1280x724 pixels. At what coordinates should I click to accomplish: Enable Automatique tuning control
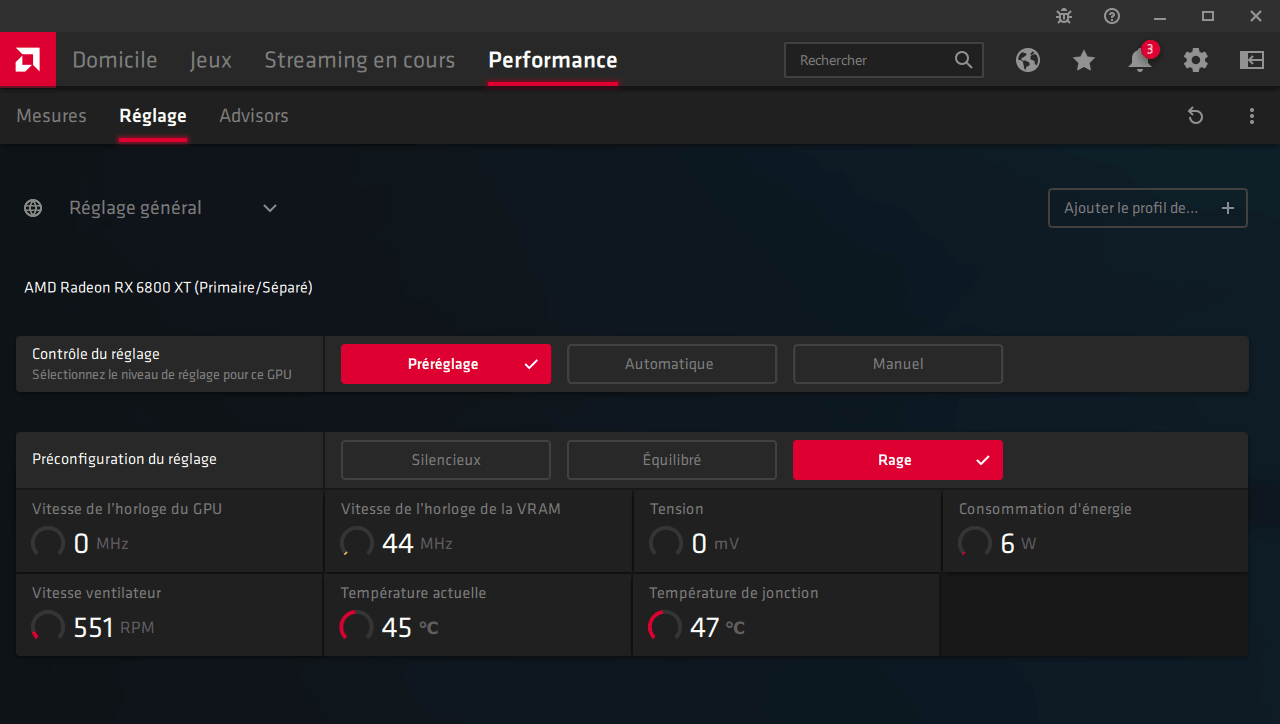click(x=671, y=364)
